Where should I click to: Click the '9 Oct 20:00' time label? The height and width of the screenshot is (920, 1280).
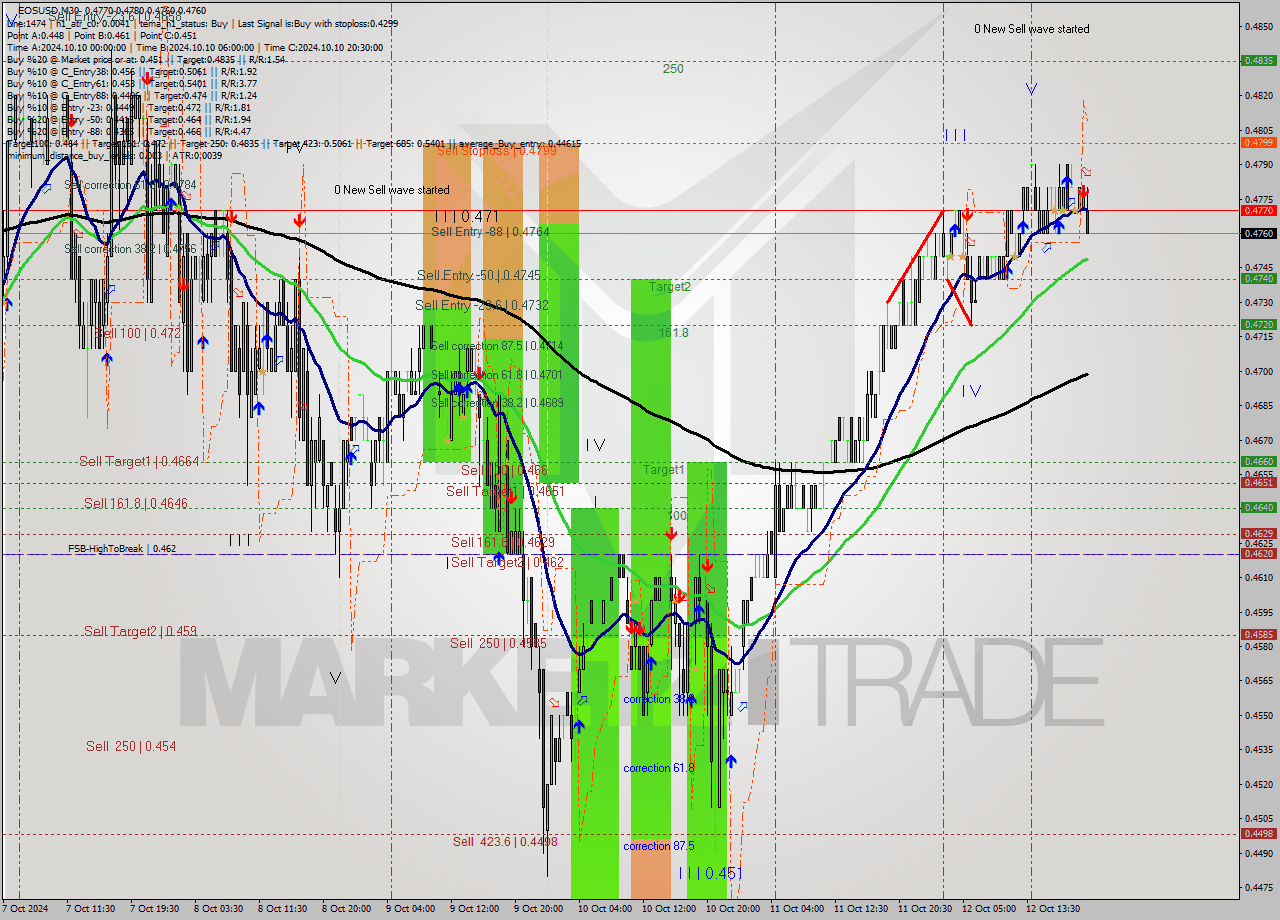click(539, 909)
